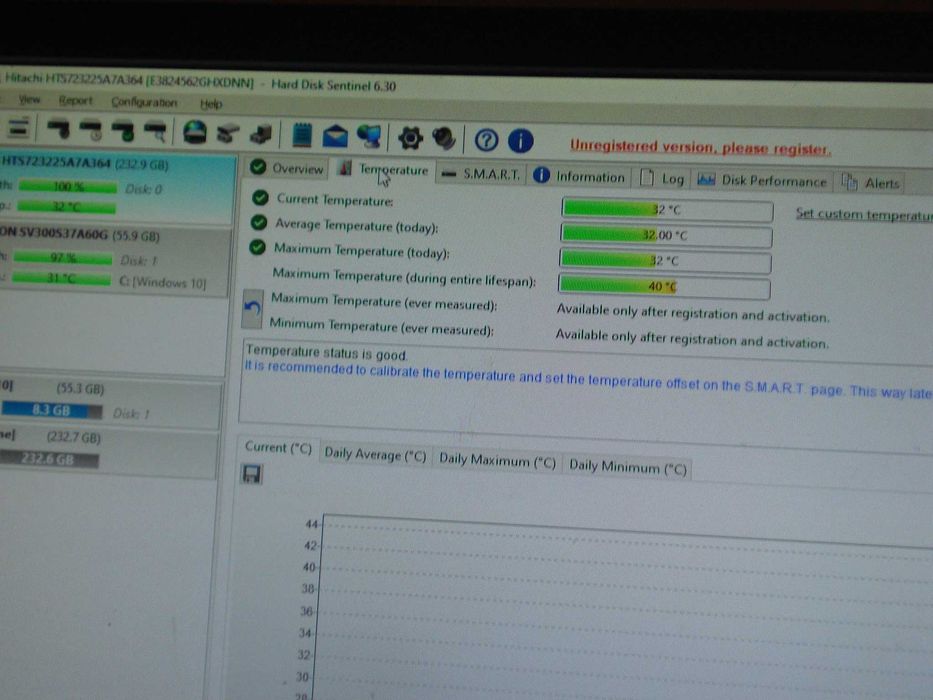The width and height of the screenshot is (933, 700).
Task: Click 'Available only after registration' text for Minimum Temperature (ever measured)
Action: (x=691, y=339)
